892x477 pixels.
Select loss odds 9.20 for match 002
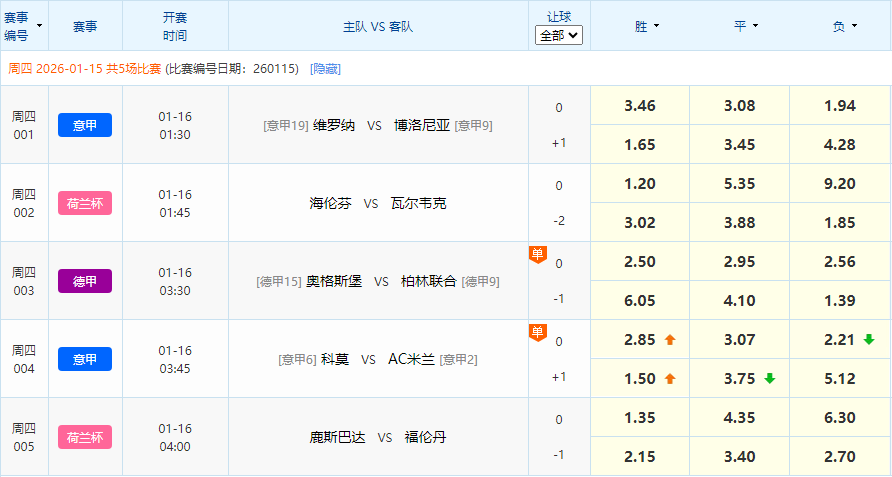pyautogui.click(x=840, y=184)
